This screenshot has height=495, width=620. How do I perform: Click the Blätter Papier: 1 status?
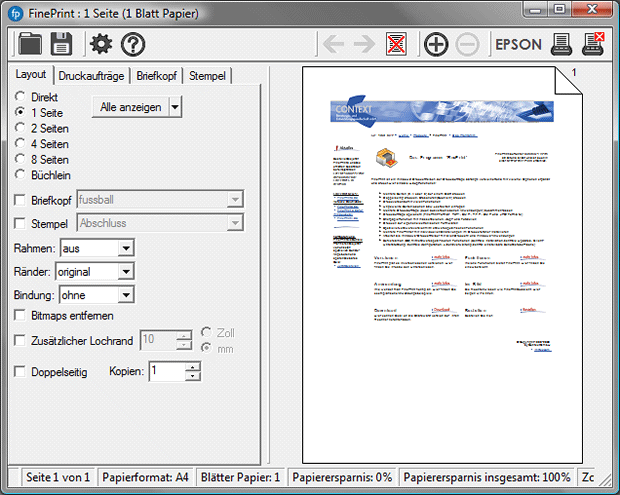click(x=240, y=477)
